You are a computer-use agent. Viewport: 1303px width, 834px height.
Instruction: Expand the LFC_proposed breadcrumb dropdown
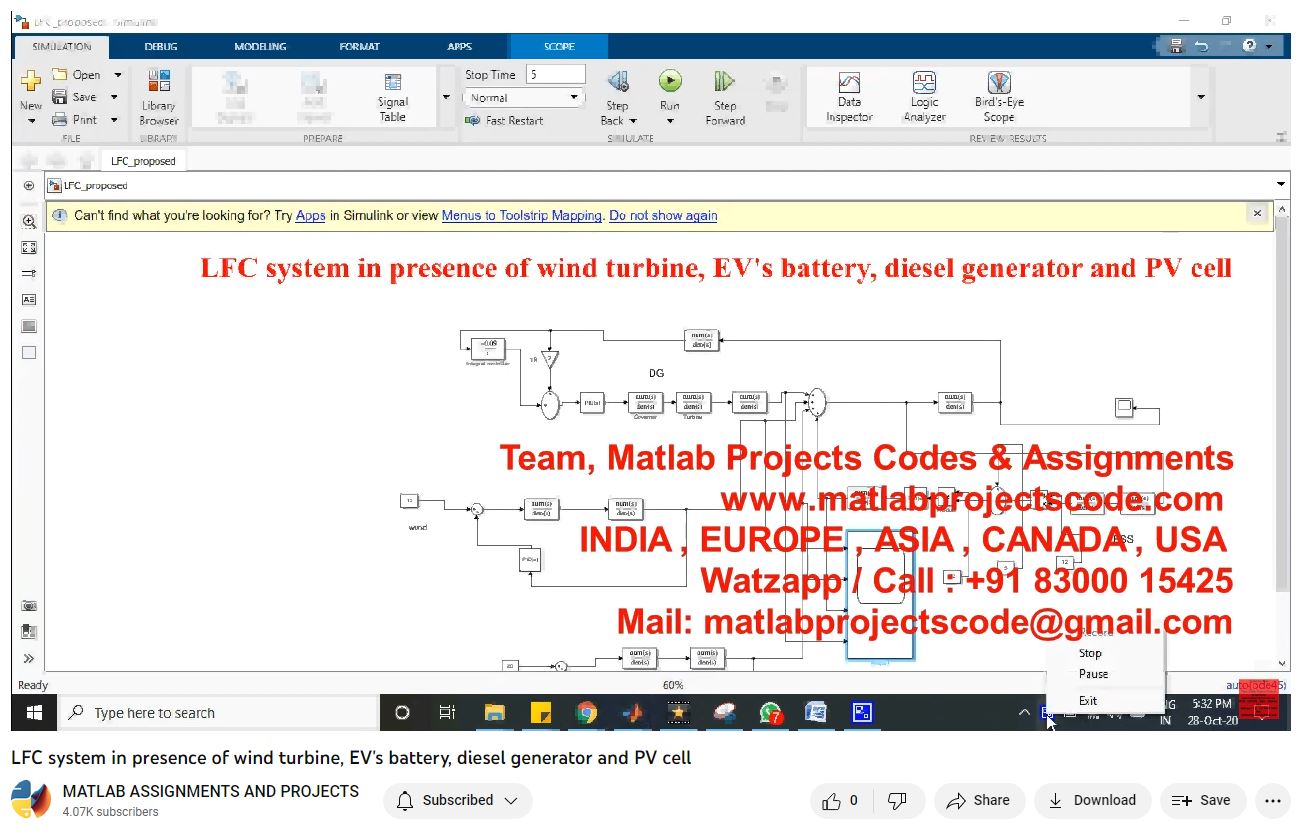1280,184
